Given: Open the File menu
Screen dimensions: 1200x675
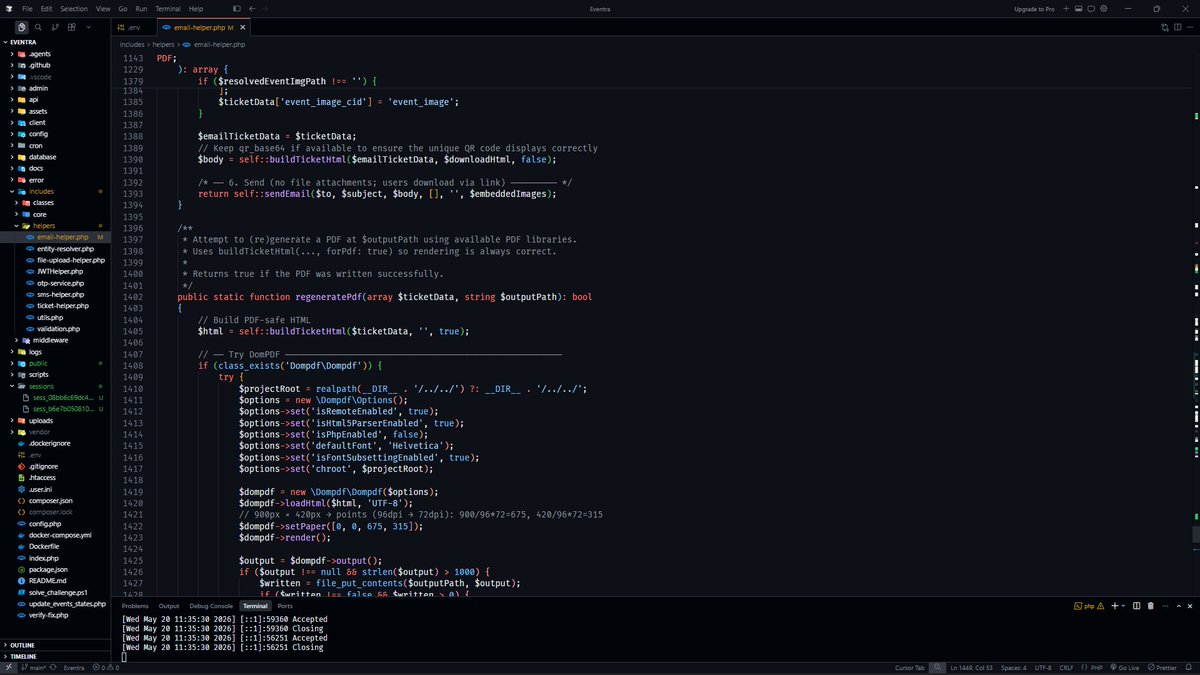Looking at the screenshot, I should pos(28,8).
